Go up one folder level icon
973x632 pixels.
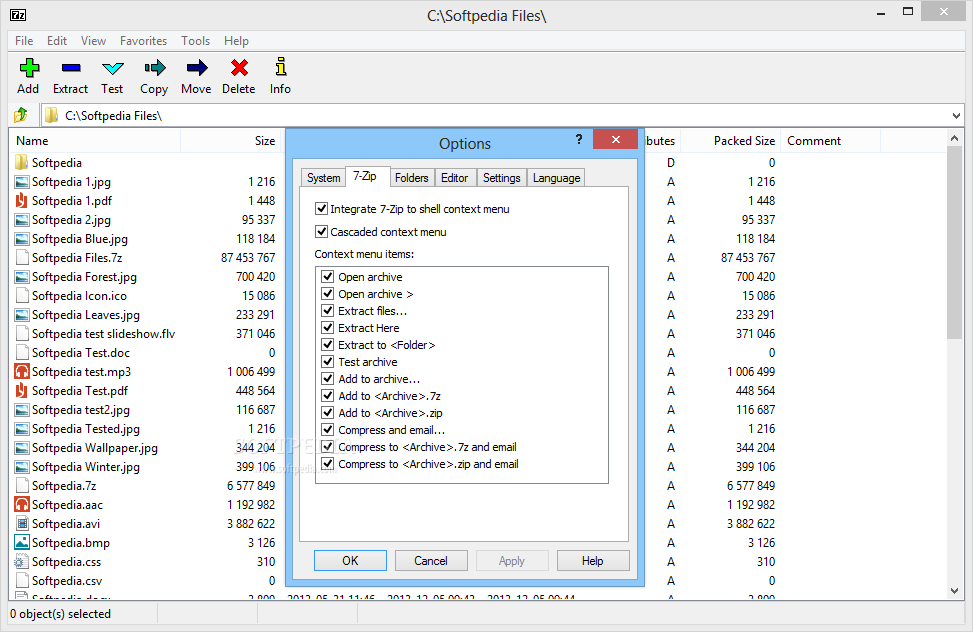pyautogui.click(x=21, y=115)
